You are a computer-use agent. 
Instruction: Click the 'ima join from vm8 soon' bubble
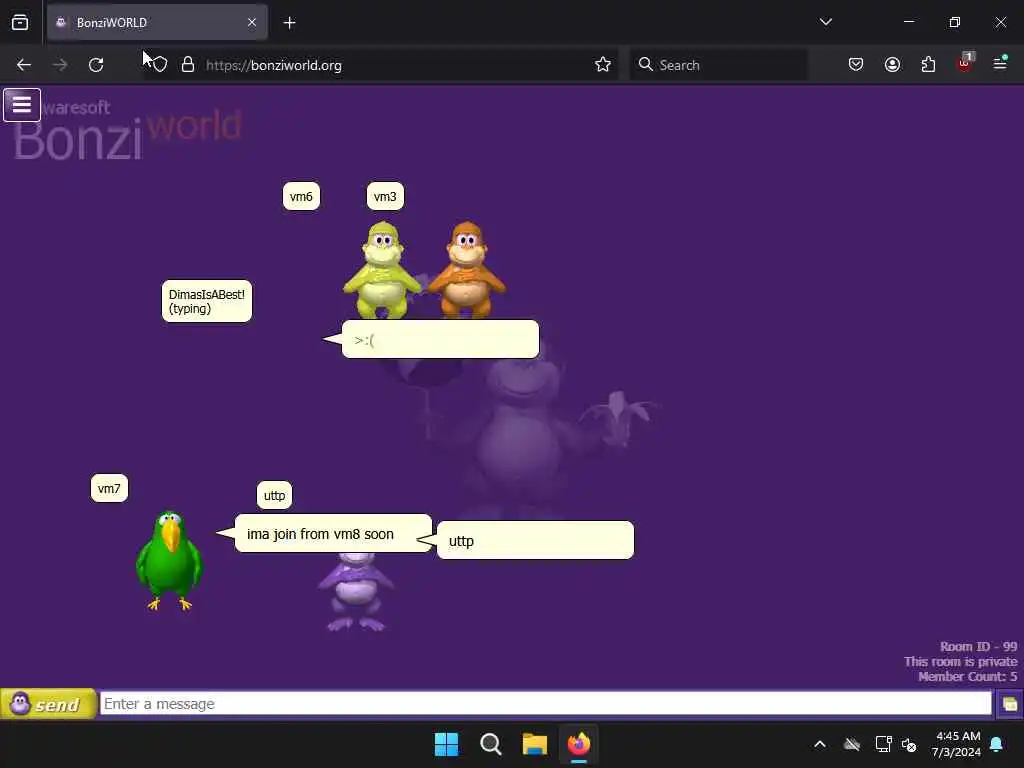point(333,534)
